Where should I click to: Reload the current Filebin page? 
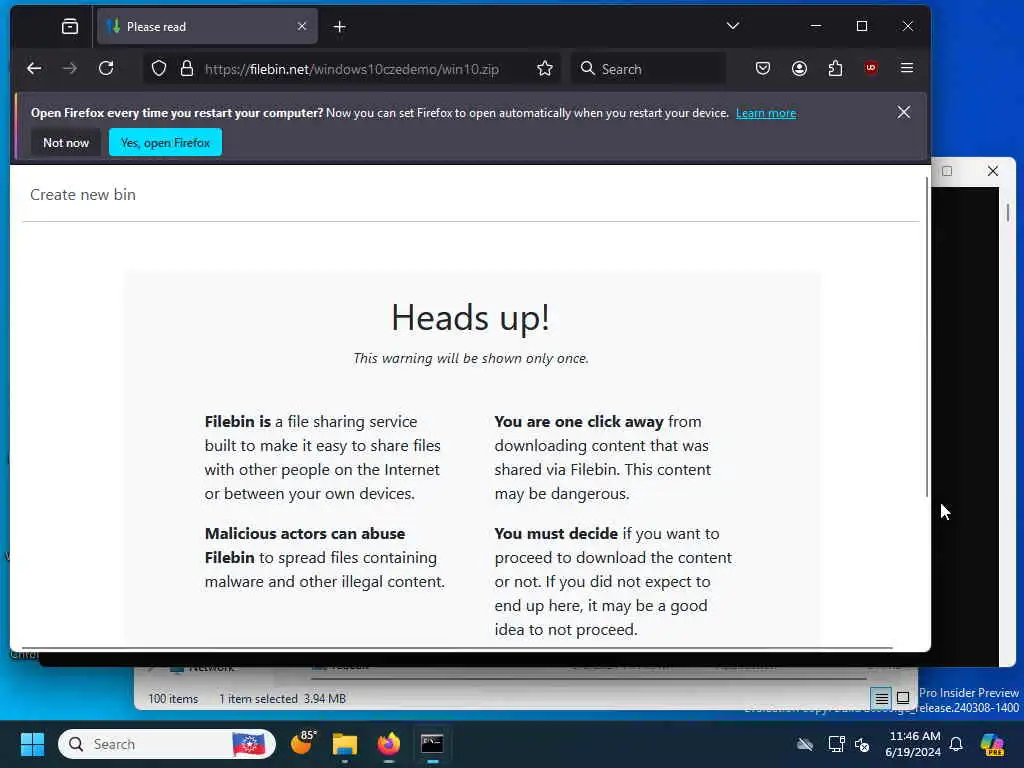point(106,69)
